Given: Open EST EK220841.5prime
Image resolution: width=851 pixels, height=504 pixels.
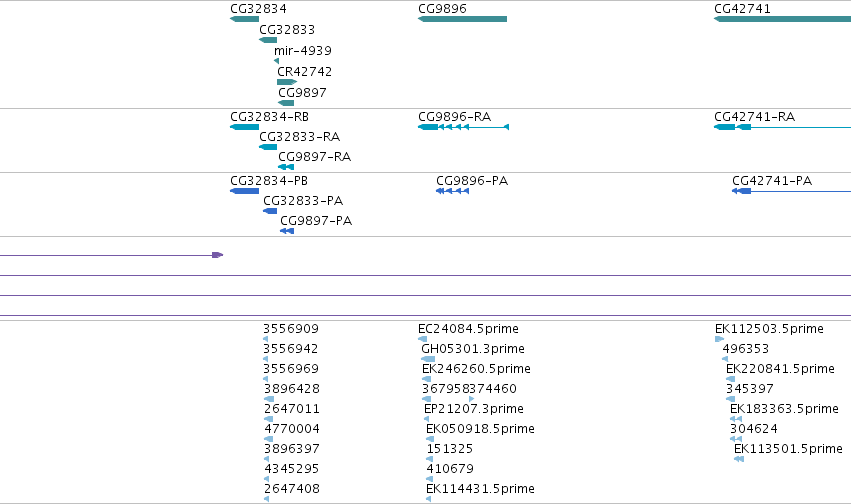Looking at the screenshot, I should [780, 369].
